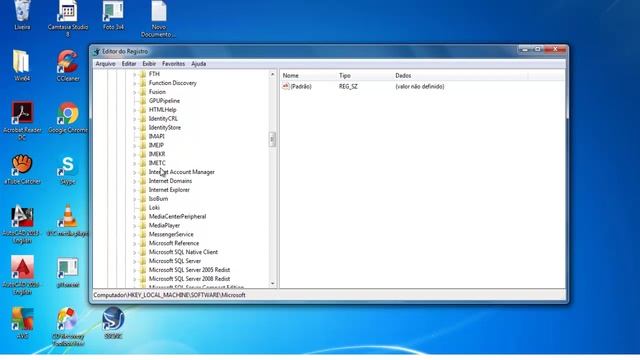
Task: Select the IMETC key
Action: click(x=157, y=163)
